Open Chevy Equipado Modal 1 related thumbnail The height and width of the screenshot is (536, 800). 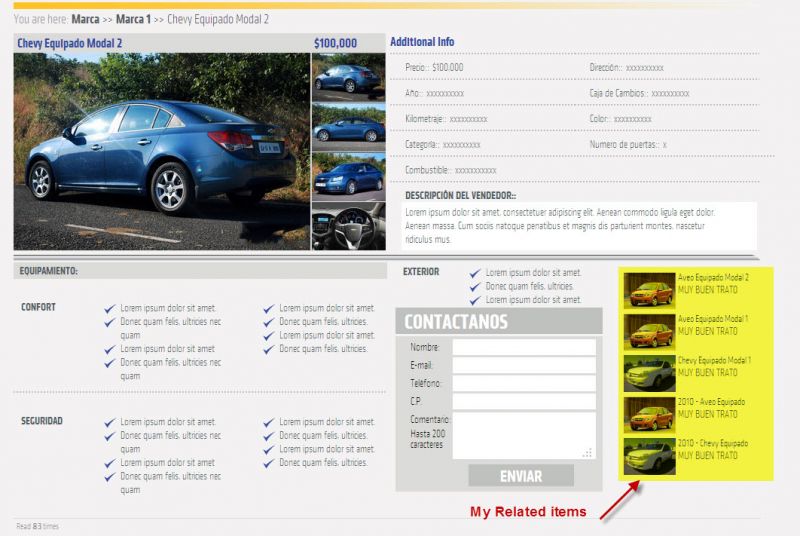649,373
